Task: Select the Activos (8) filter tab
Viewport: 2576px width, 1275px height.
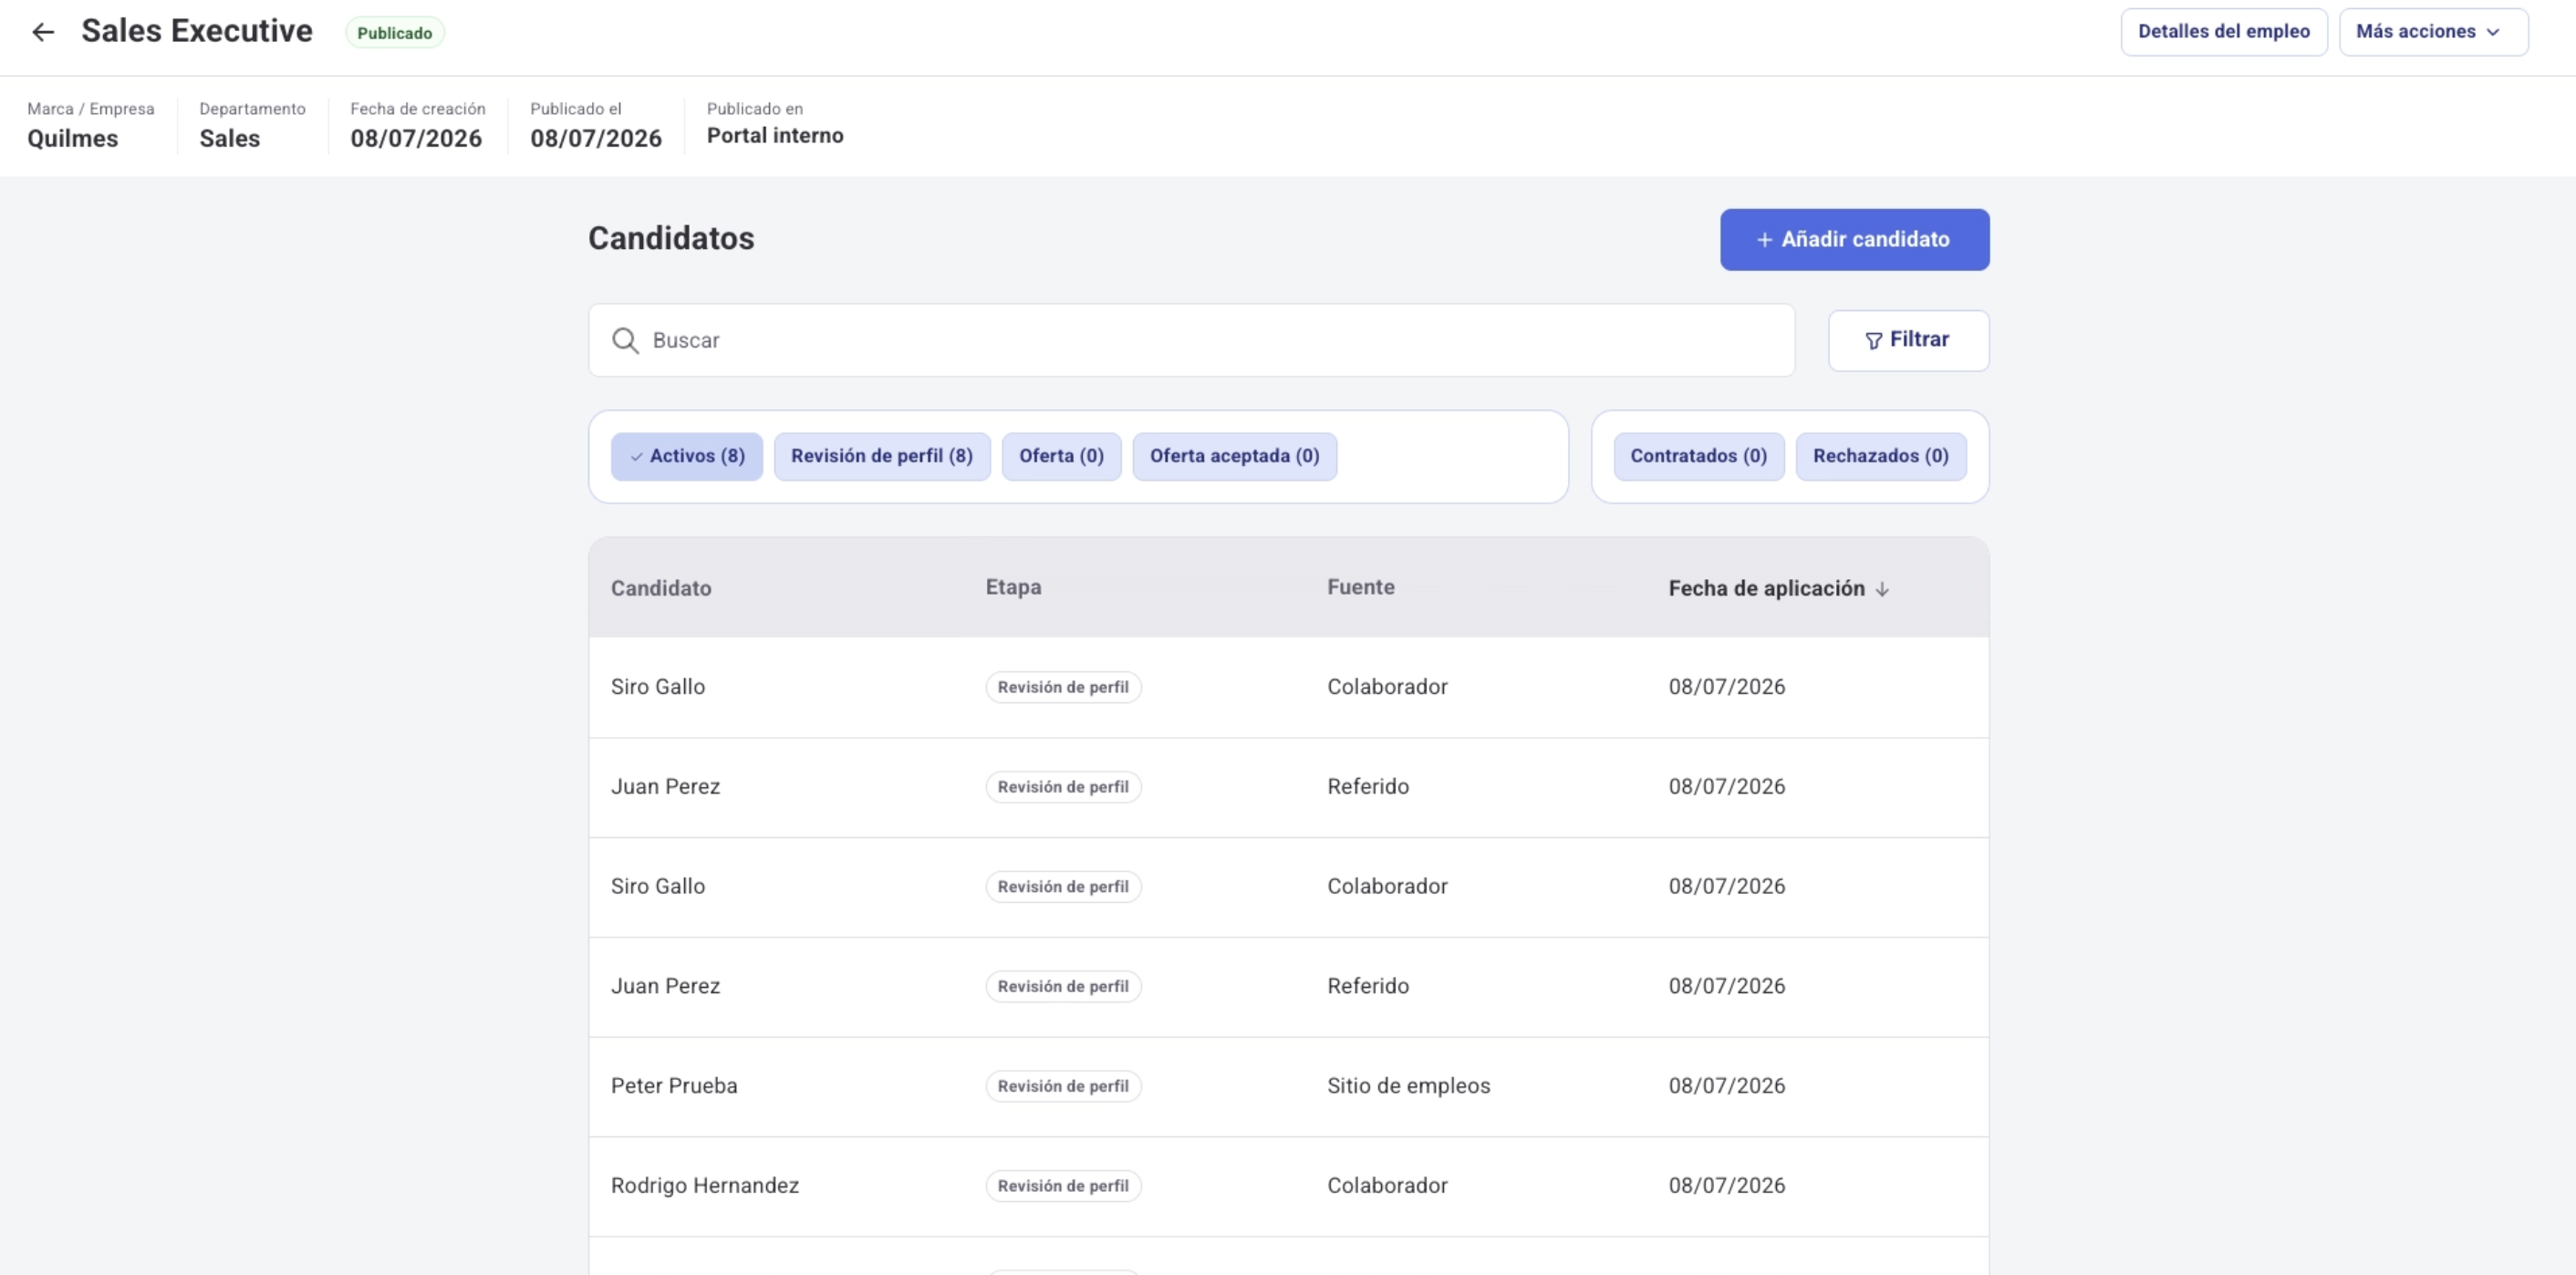Action: 686,456
